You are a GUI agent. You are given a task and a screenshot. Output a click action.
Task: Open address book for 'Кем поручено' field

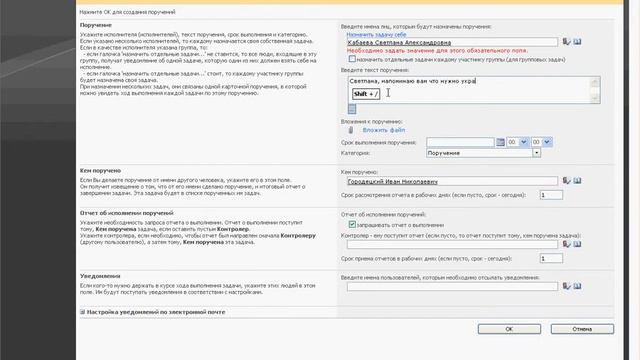577,180
